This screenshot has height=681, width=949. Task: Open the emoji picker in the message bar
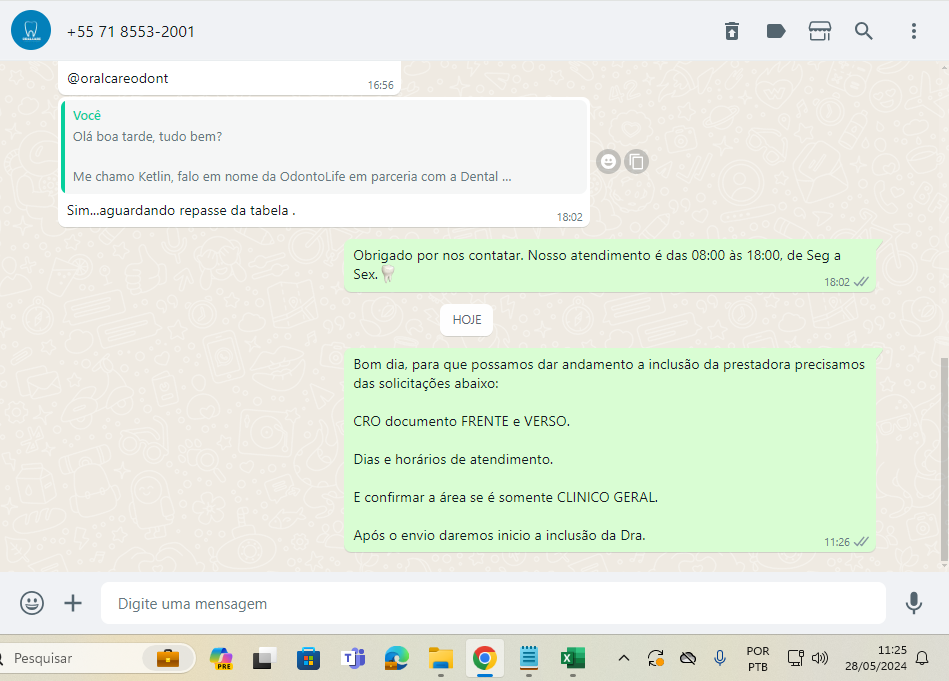[x=32, y=603]
